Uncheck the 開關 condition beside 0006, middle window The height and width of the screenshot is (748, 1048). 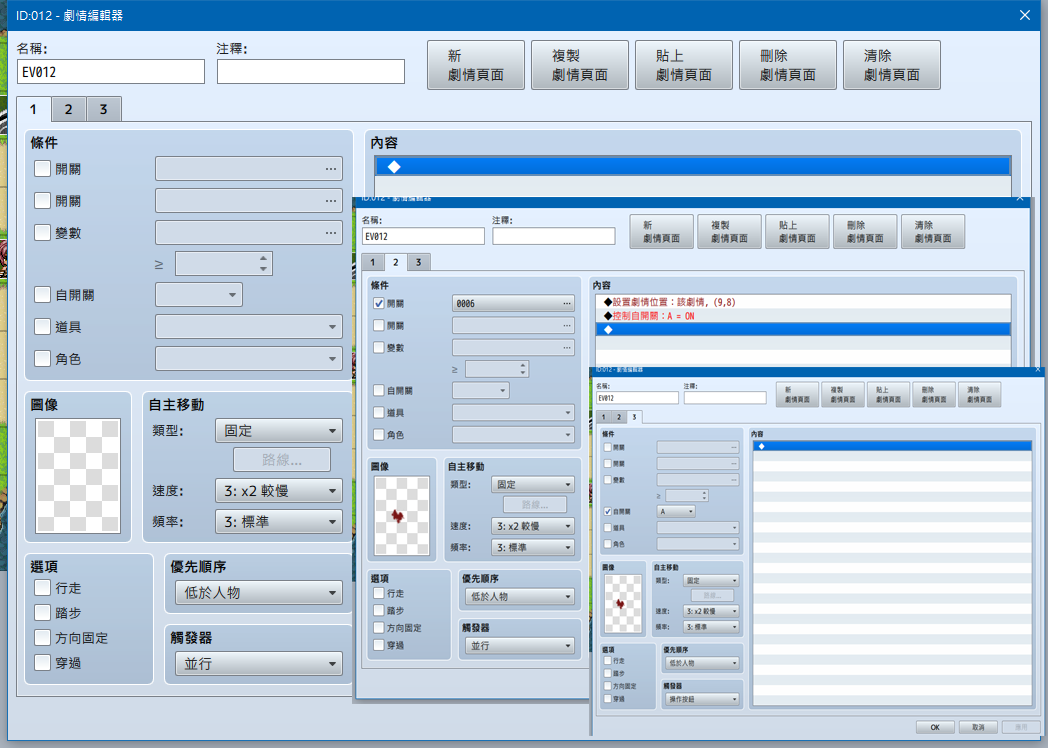click(379, 303)
